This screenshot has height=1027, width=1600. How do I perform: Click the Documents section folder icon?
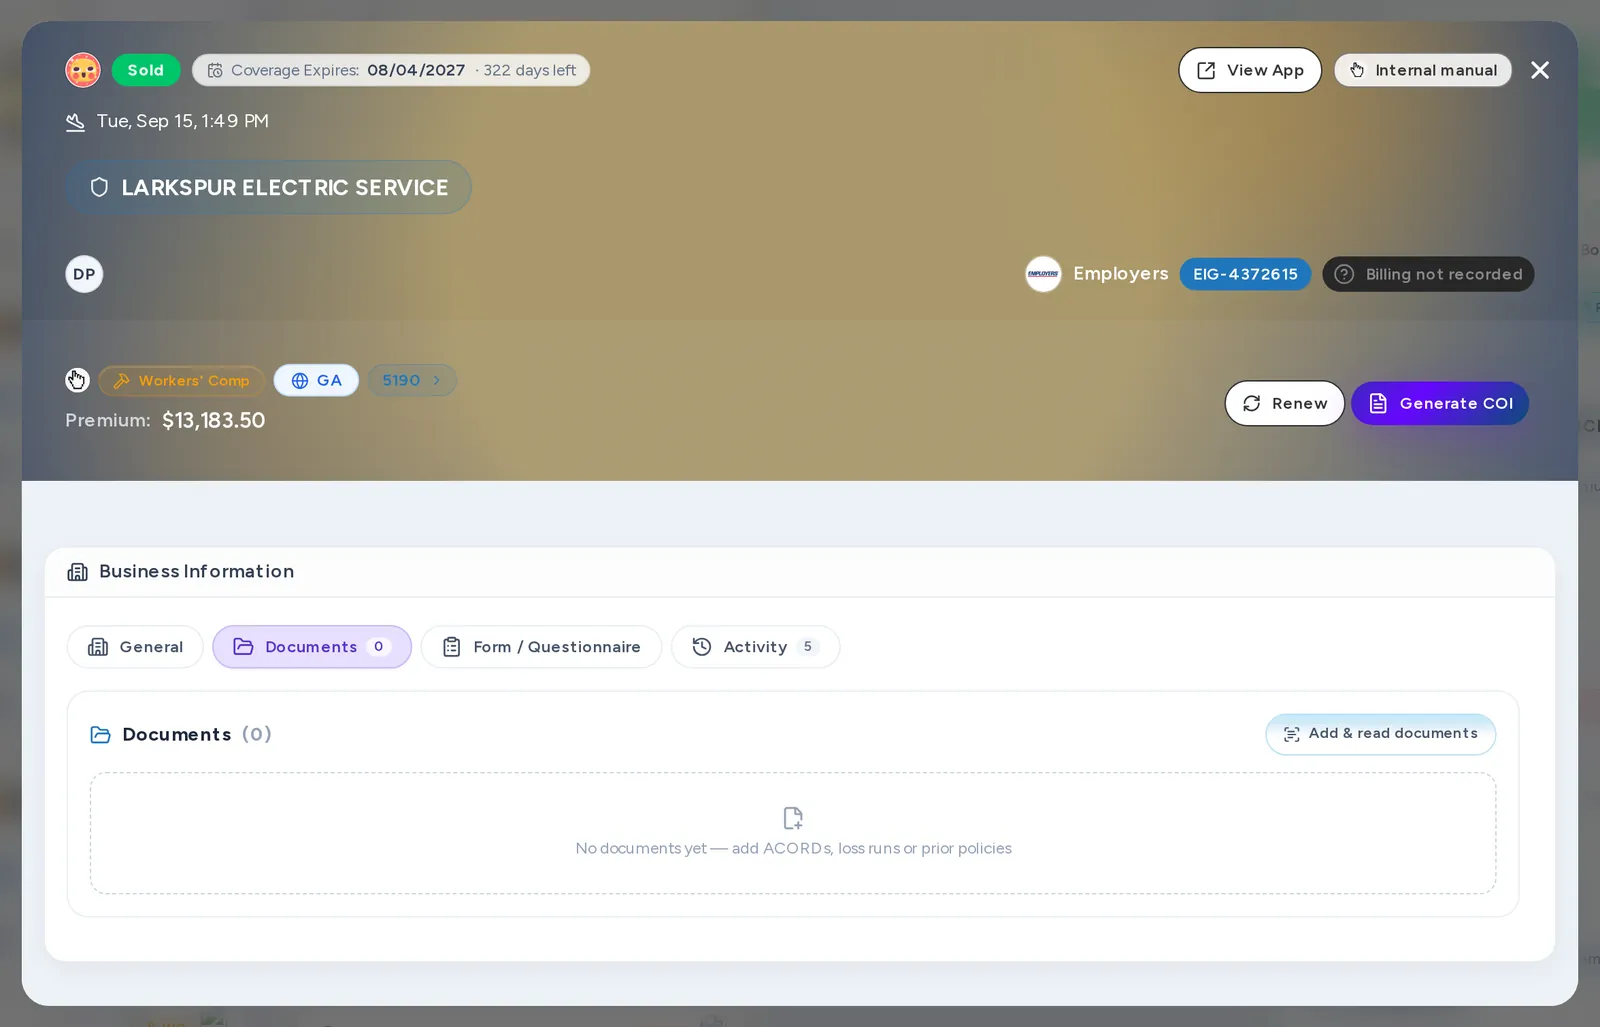(100, 735)
